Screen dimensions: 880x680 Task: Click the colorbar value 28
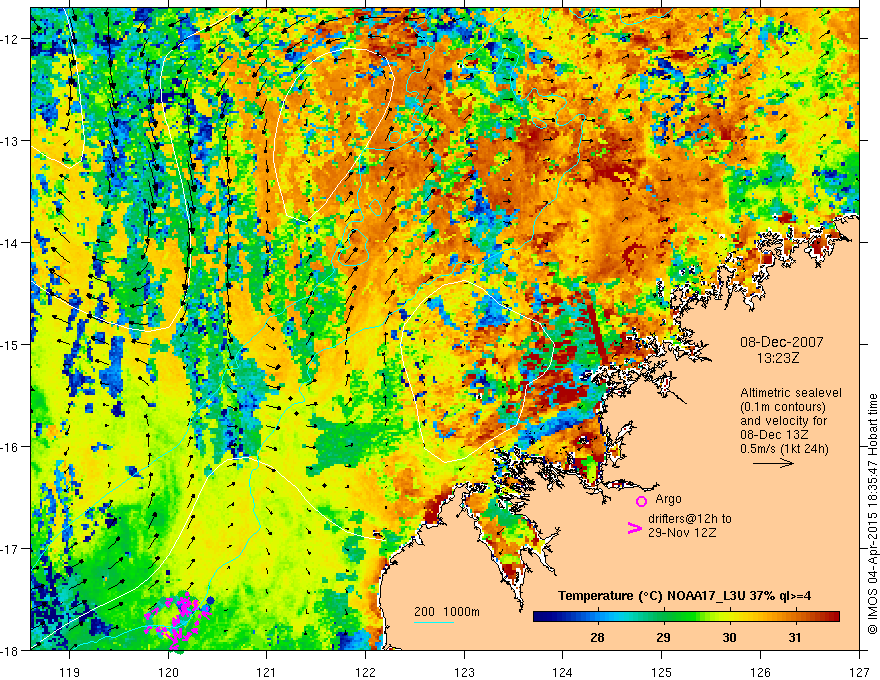click(597, 637)
